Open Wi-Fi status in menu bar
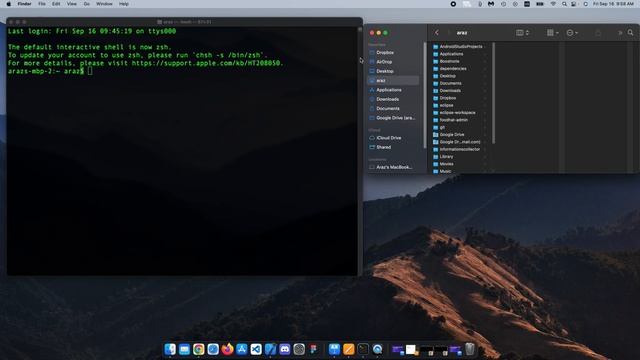The height and width of the screenshot is (360, 640). tap(553, 4)
